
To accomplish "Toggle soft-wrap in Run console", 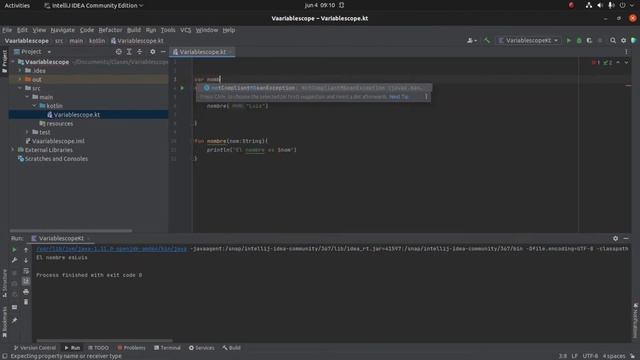I will point(26,271).
